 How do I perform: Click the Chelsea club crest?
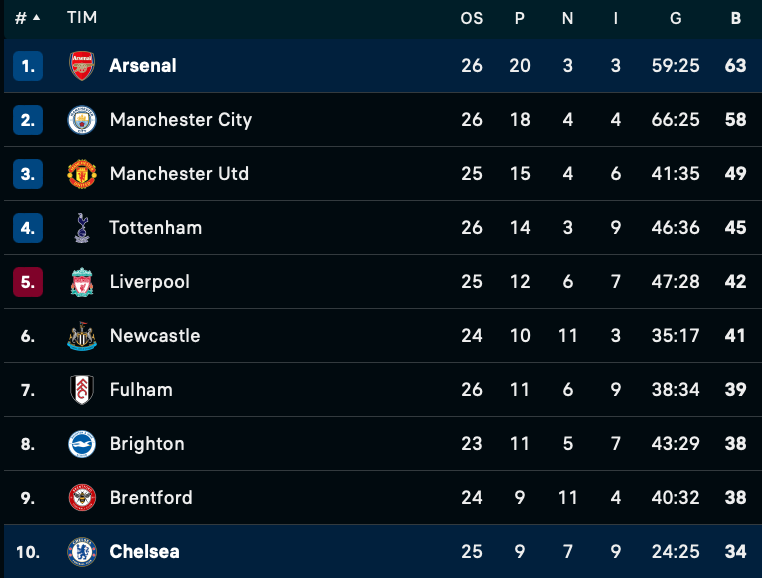[x=82, y=552]
